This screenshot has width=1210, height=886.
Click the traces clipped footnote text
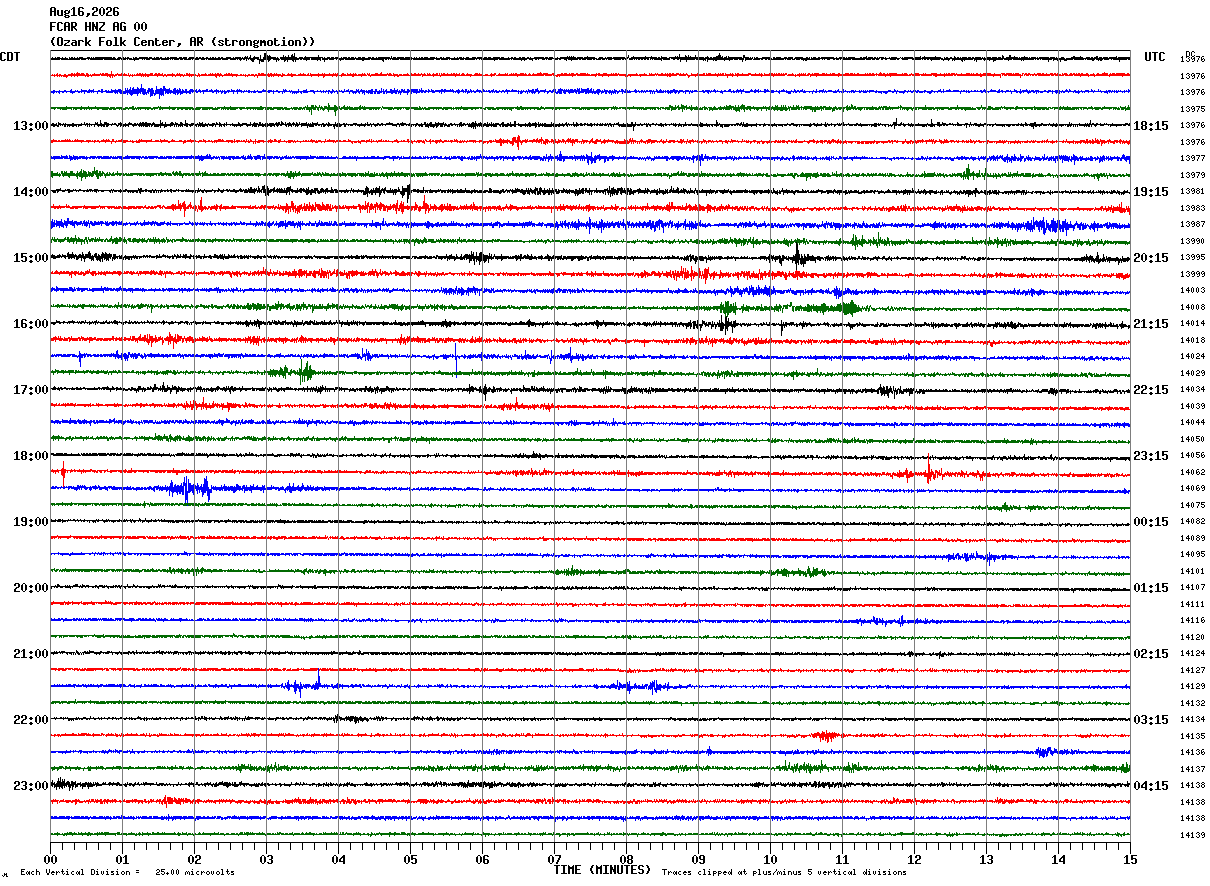784,873
